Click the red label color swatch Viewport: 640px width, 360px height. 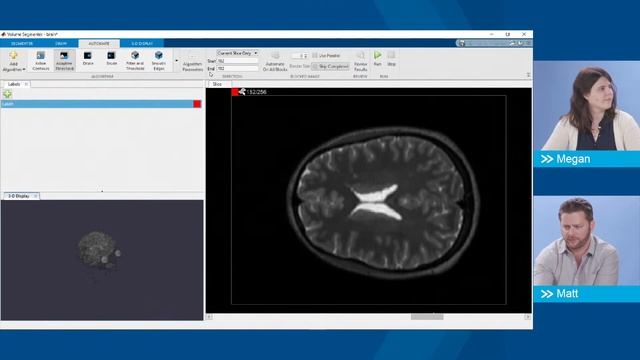click(197, 104)
